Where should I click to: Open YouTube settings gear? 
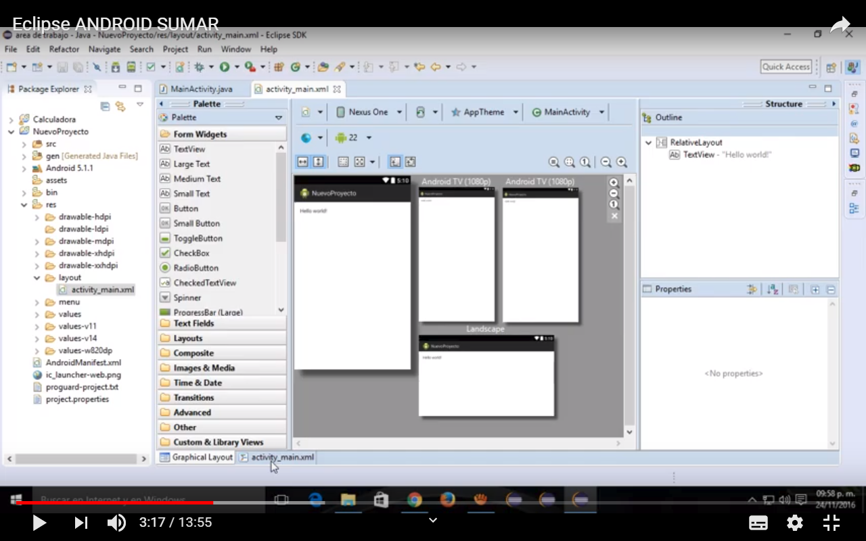(x=795, y=522)
